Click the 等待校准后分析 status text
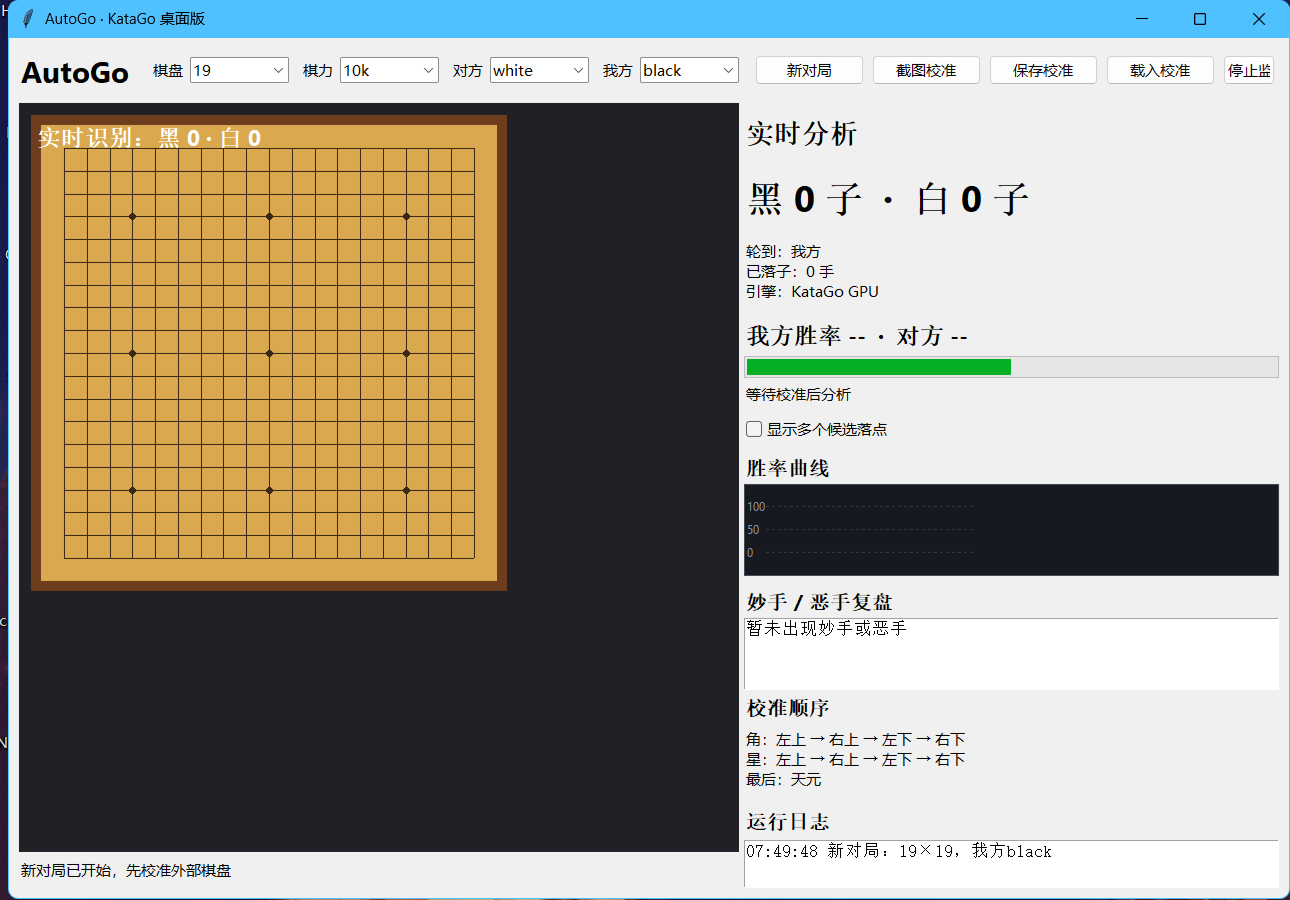Image resolution: width=1290 pixels, height=900 pixels. pos(799,395)
